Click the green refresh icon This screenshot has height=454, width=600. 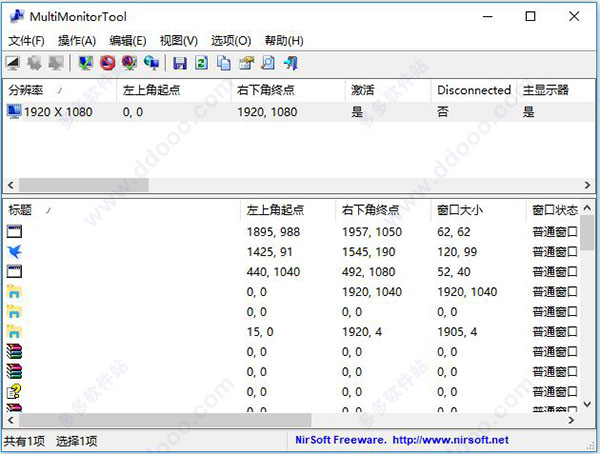(x=202, y=63)
